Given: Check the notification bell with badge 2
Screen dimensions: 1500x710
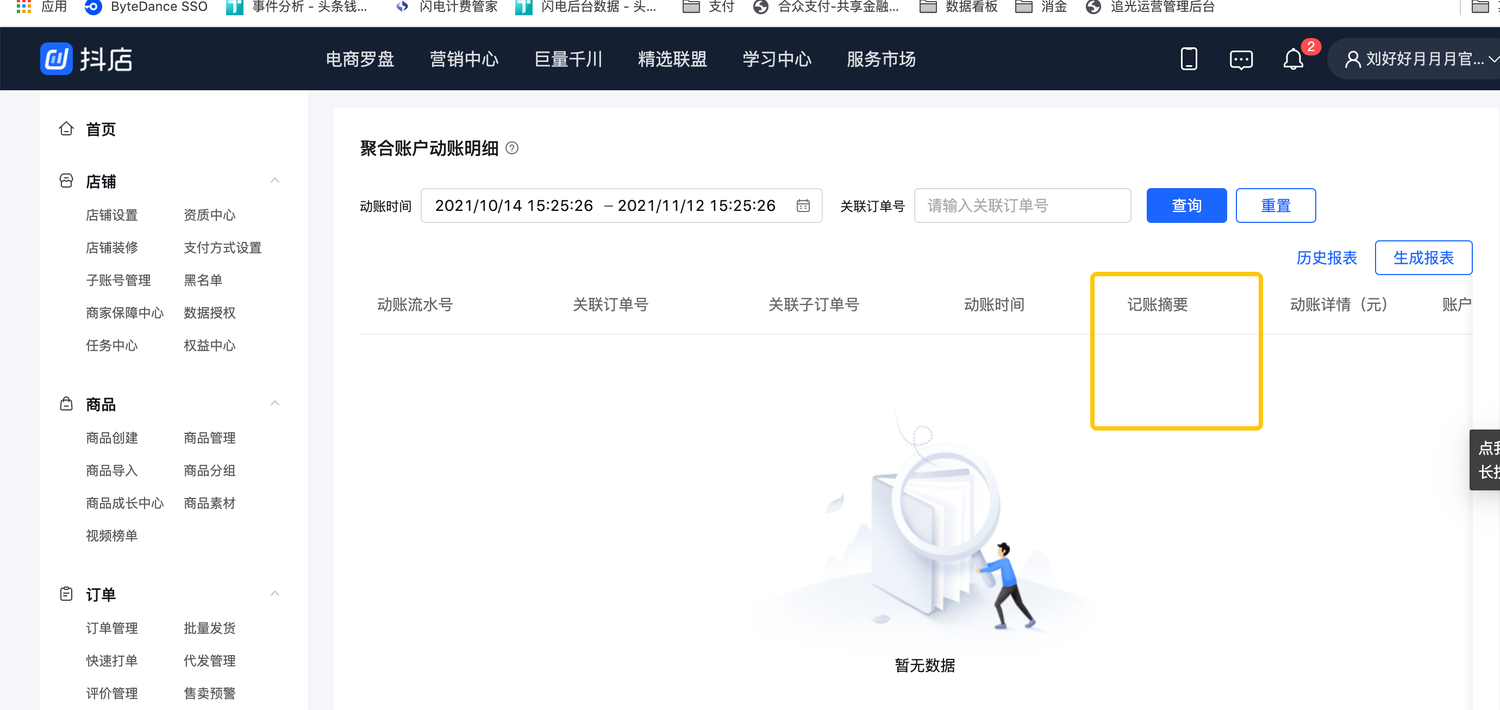Looking at the screenshot, I should [1293, 59].
